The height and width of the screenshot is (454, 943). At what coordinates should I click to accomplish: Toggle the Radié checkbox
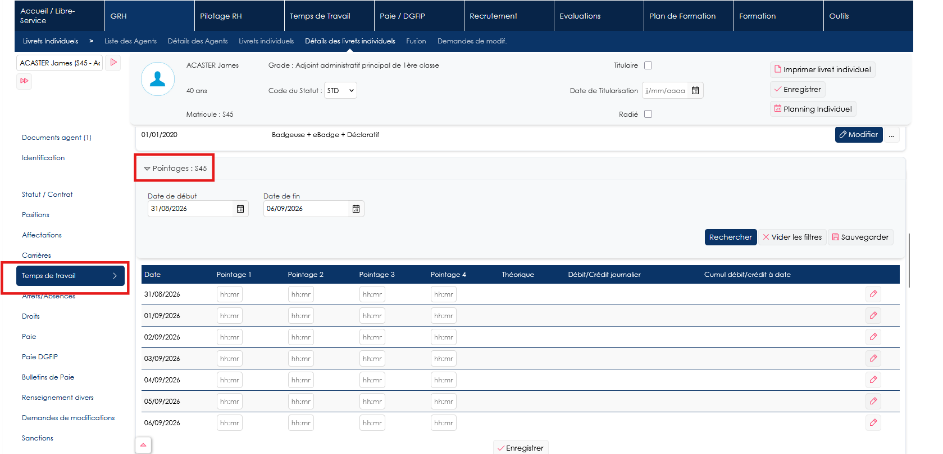click(x=648, y=114)
